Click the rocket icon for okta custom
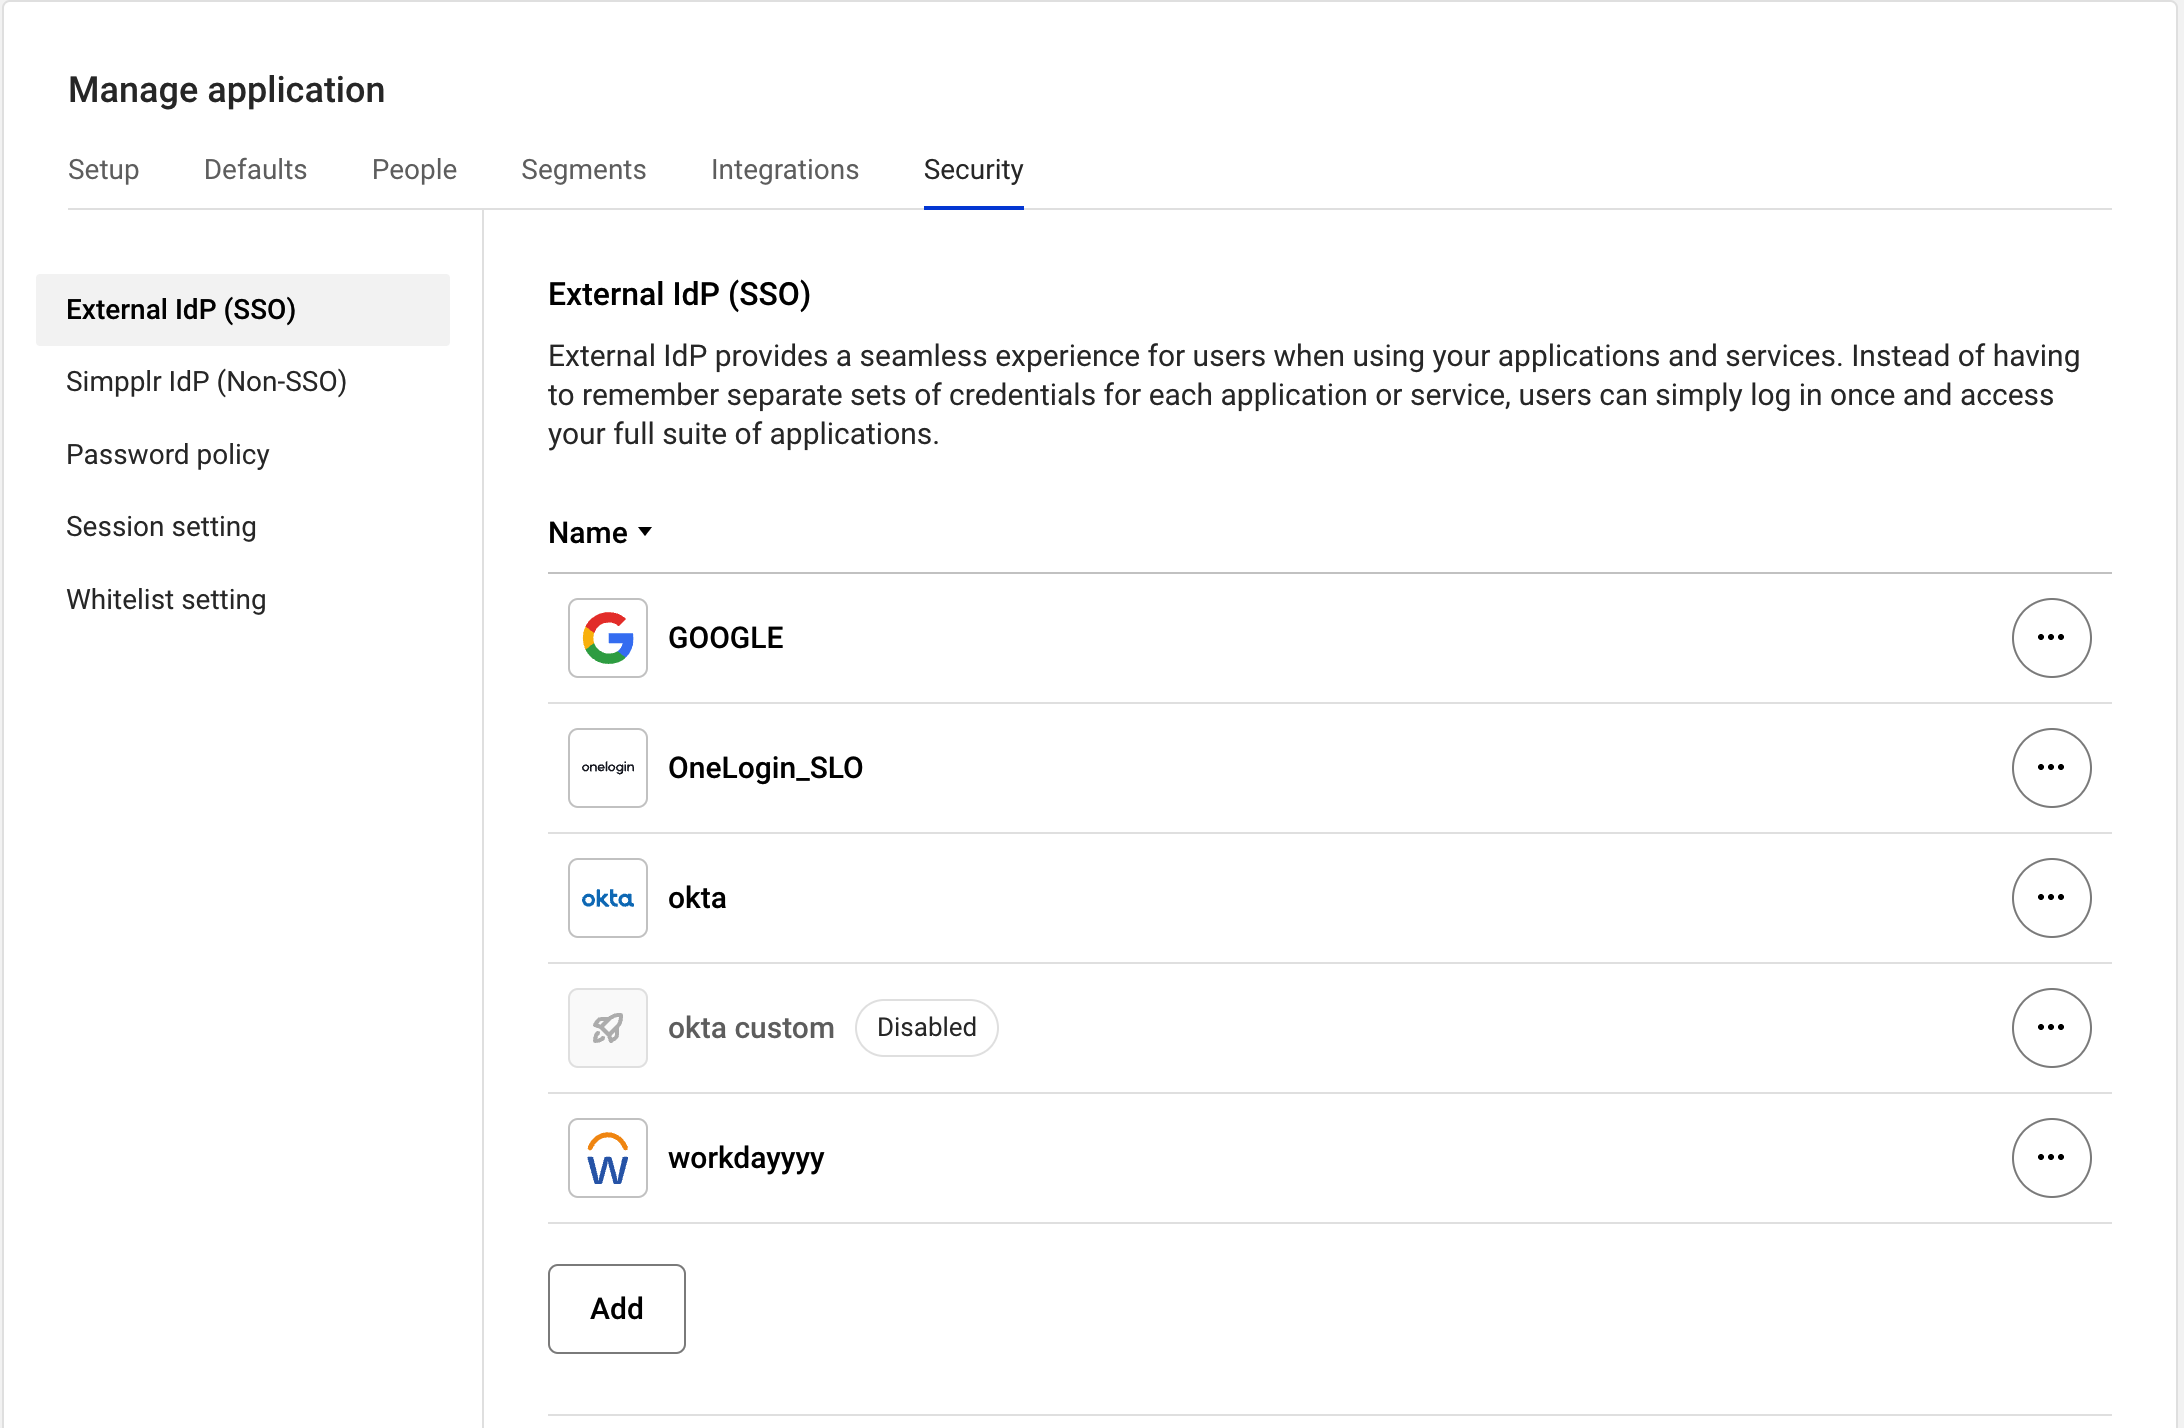This screenshot has width=2184, height=1428. point(607,1027)
